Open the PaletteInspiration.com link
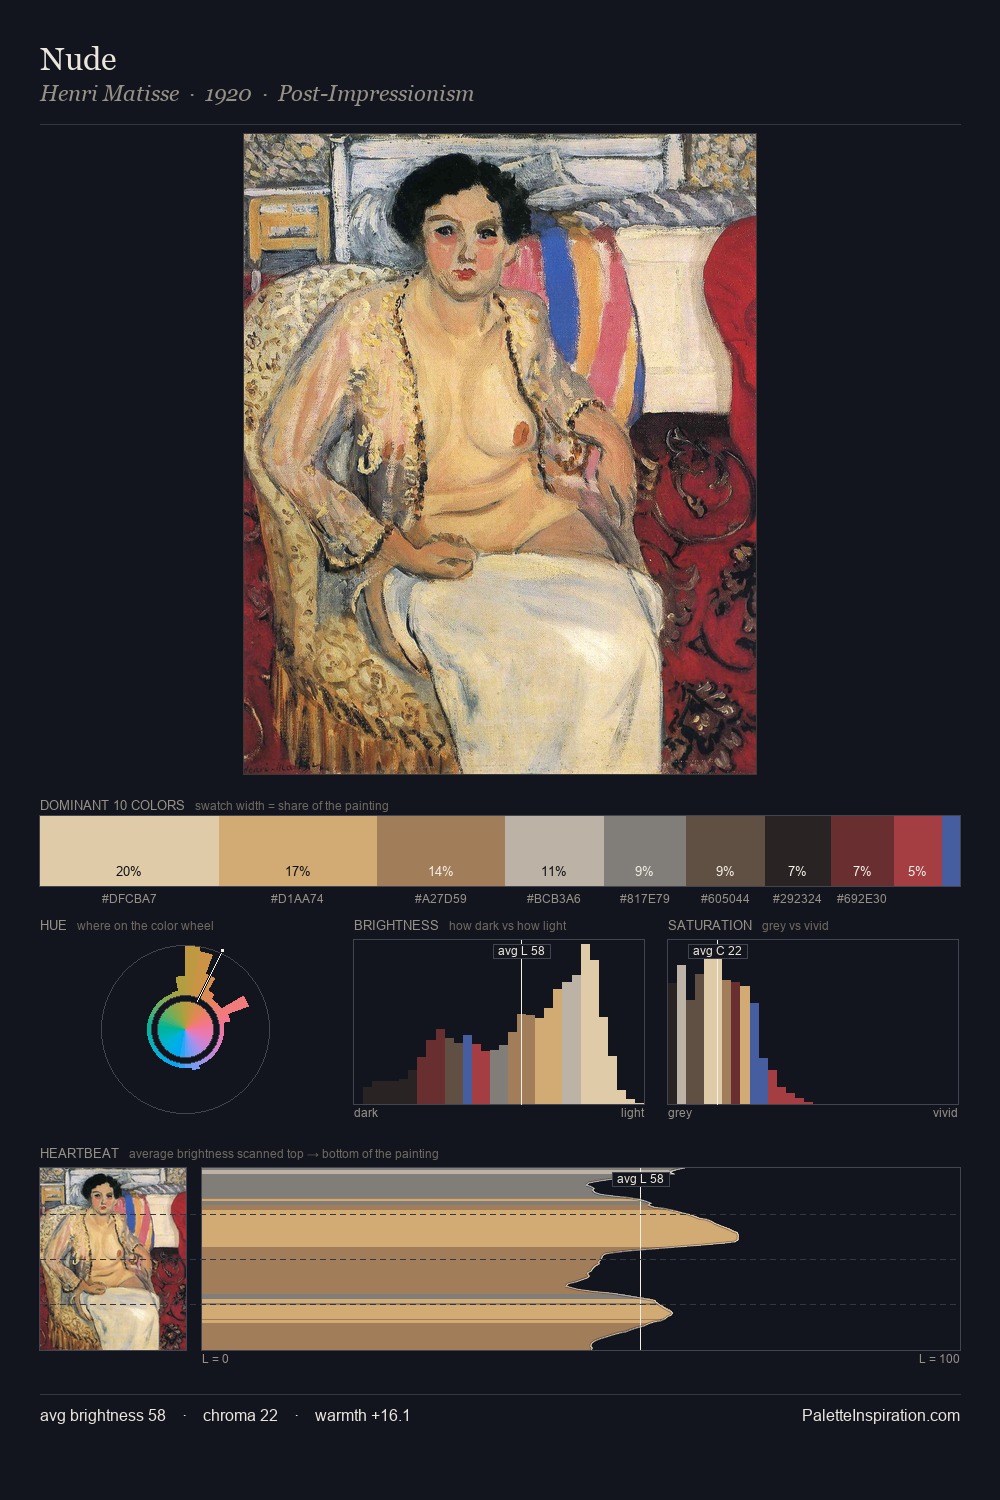This screenshot has height=1500, width=1000. pos(881,1415)
